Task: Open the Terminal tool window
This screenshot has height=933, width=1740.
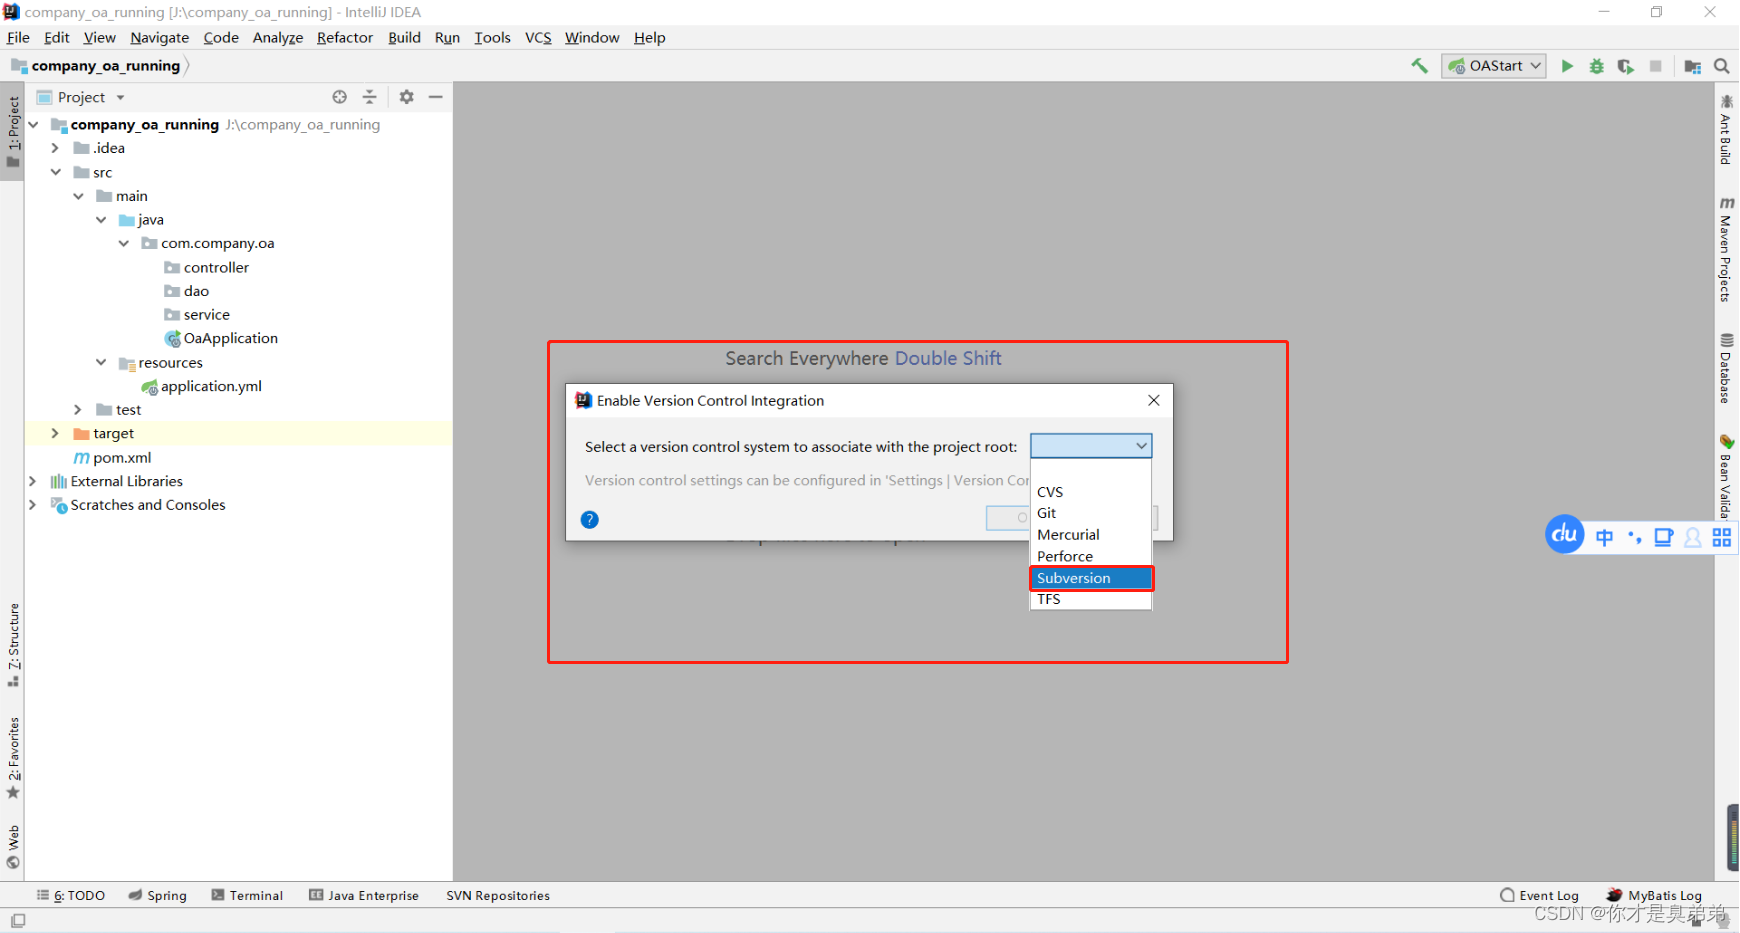Action: pyautogui.click(x=247, y=895)
